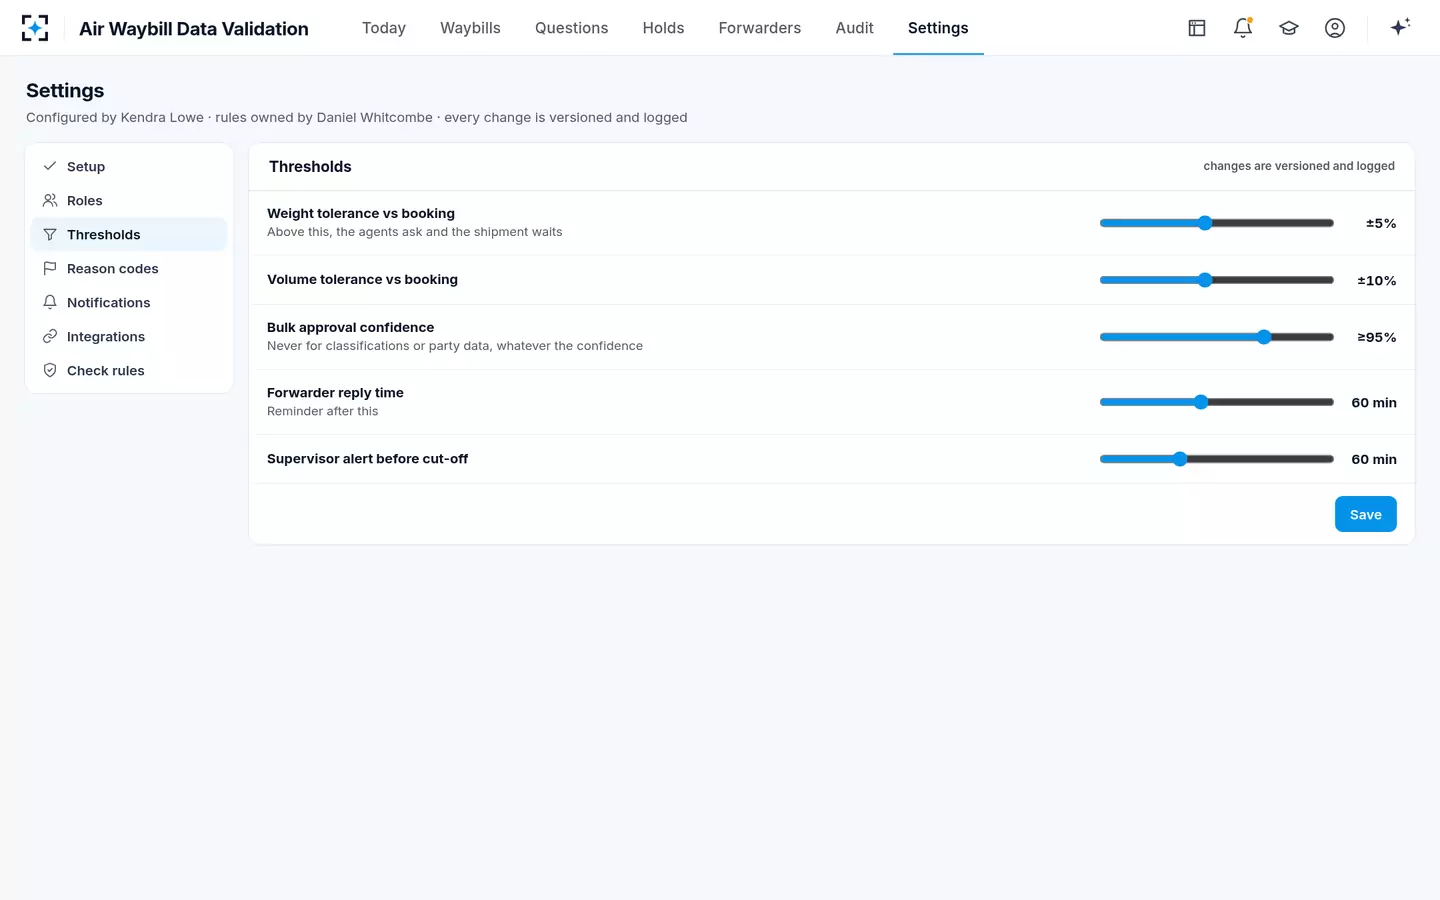Click the graduation cap help icon
Screen dimensions: 1440x900
click(x=1289, y=28)
